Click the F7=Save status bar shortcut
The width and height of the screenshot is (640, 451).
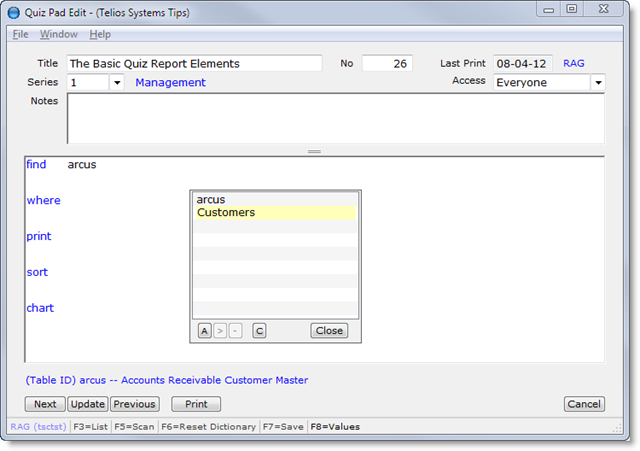click(284, 427)
